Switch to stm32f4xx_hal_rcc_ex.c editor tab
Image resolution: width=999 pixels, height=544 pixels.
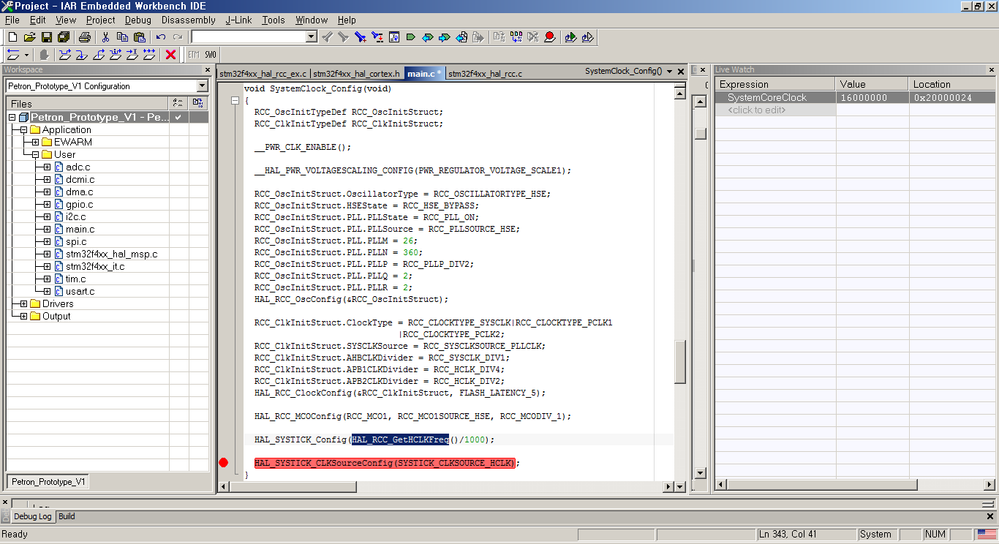(x=263, y=74)
